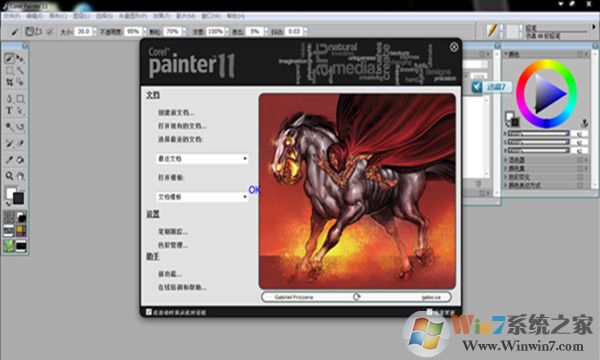Screen dimensions: 600x360
Task: Close the Painter 11 welcome dialog
Action: 454,47
